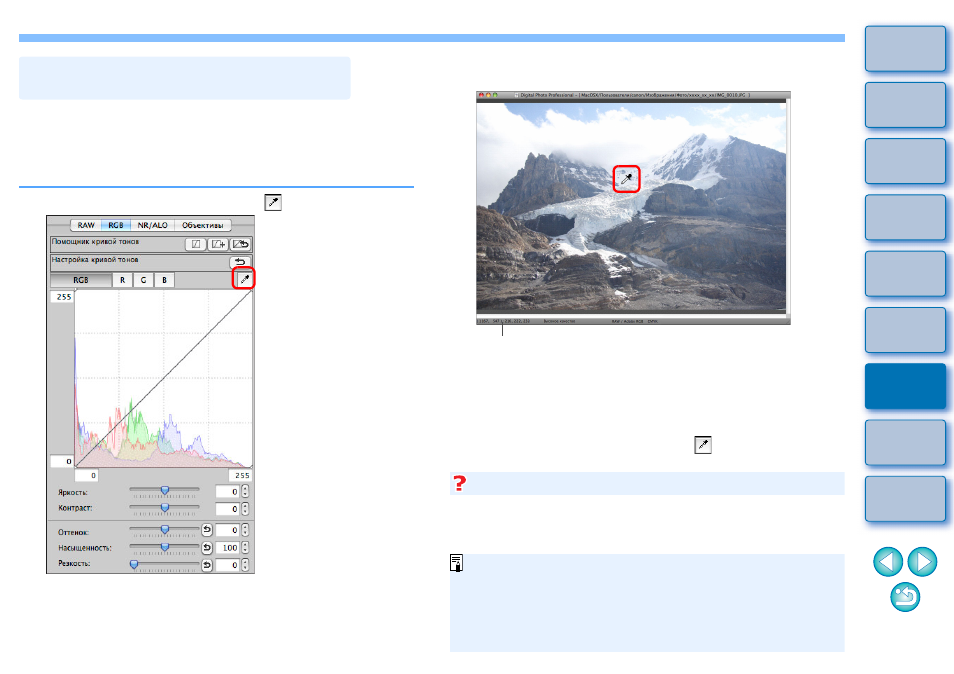Apply the standard tone curve assist button
Screen dimensions: 954x674
196,244
